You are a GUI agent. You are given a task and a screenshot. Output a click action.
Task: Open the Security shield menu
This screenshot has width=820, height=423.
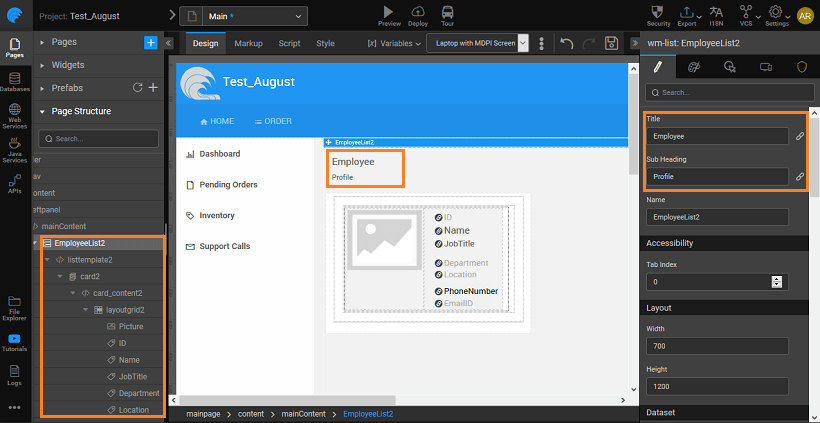coord(659,12)
